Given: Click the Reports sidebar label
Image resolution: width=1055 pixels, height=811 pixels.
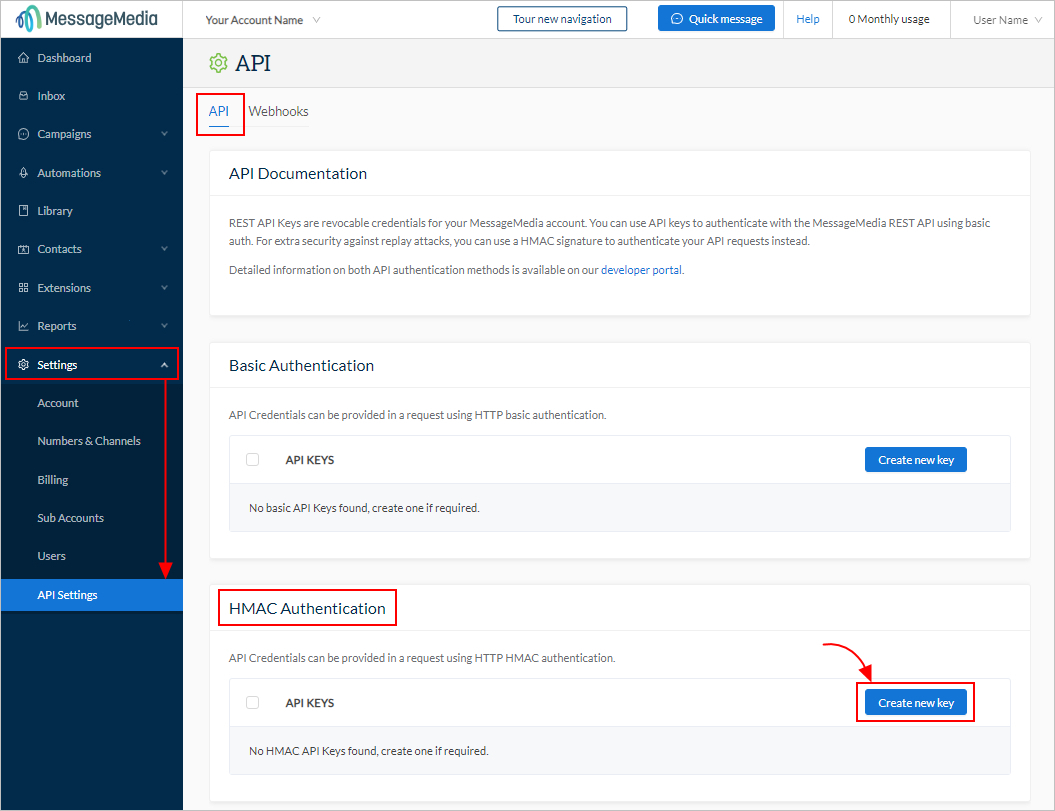Looking at the screenshot, I should (57, 326).
